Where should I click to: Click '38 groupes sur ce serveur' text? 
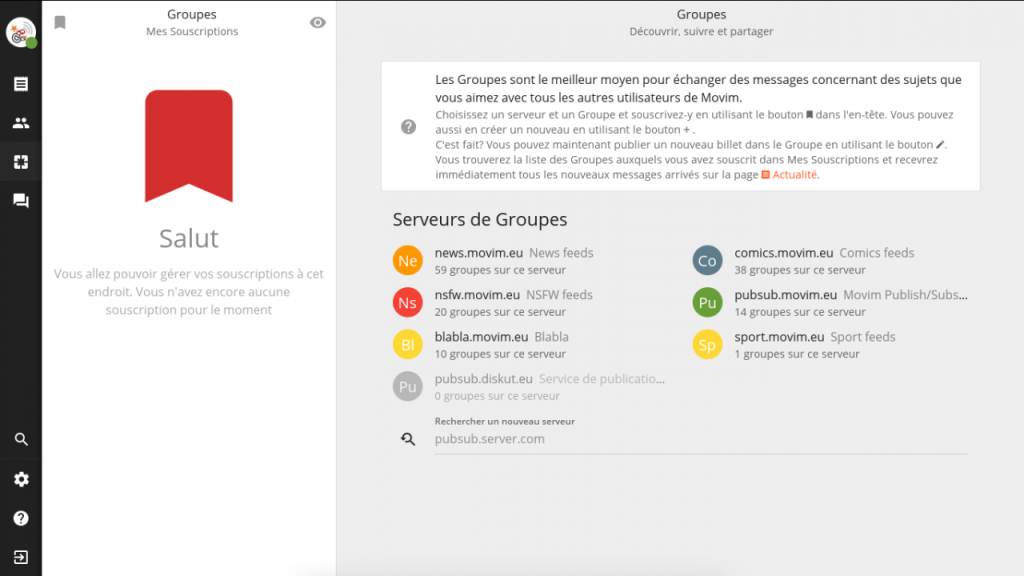pyautogui.click(x=800, y=270)
